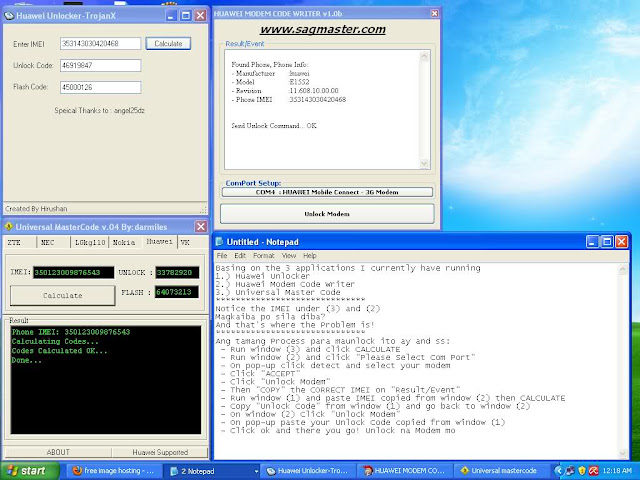The width and height of the screenshot is (640, 480).
Task: Click the yellow security shield tray icon
Action: click(582, 471)
